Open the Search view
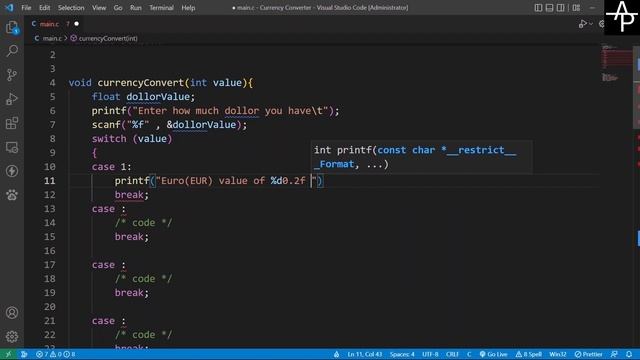This screenshot has width=640, height=360. click(12, 51)
